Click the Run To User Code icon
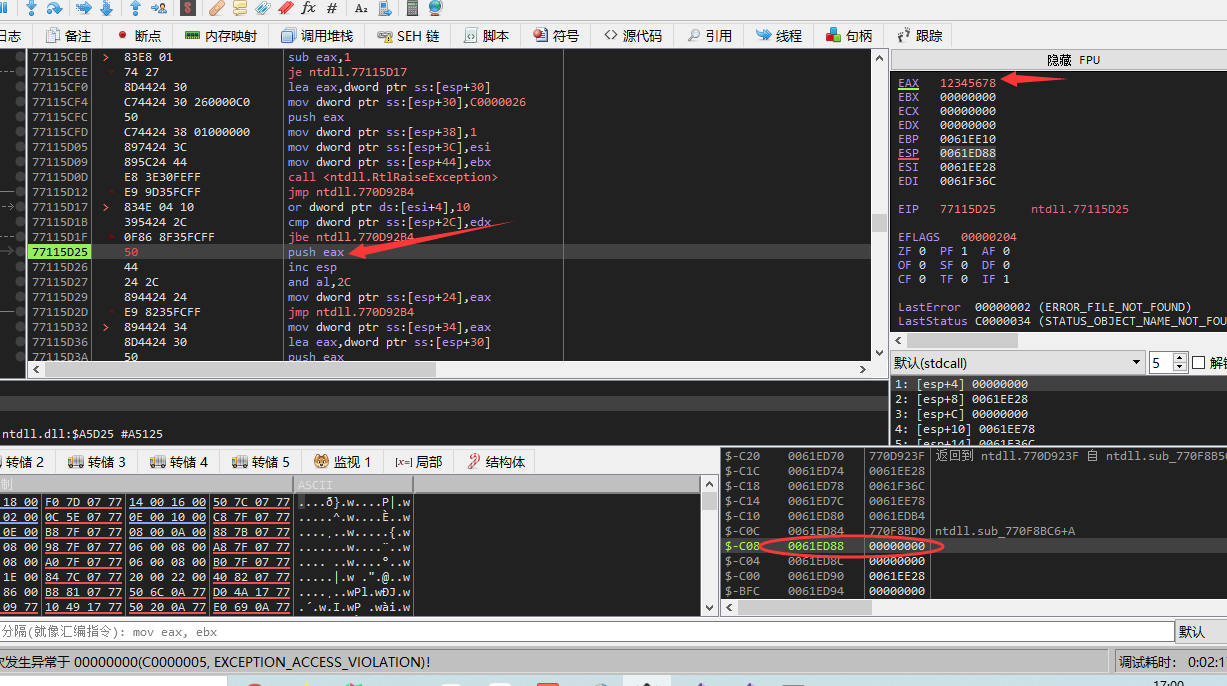Viewport: 1227px width, 686px height. 159,8
